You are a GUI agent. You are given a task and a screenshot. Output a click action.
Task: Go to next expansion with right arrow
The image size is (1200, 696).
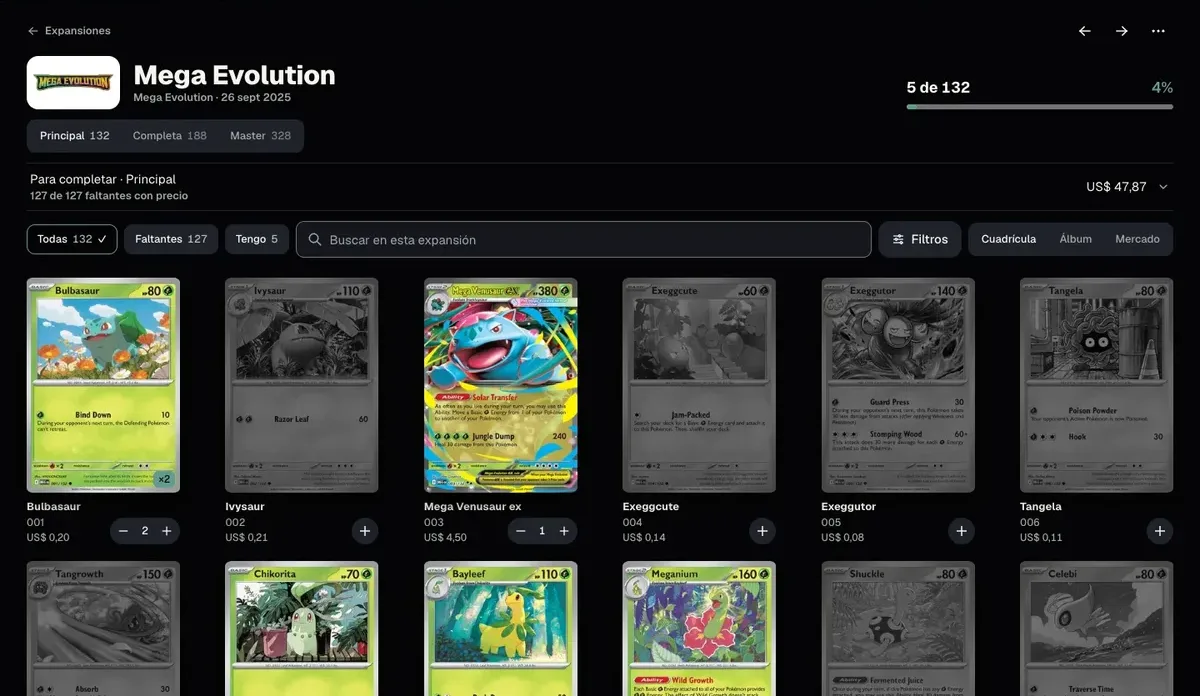1122,31
